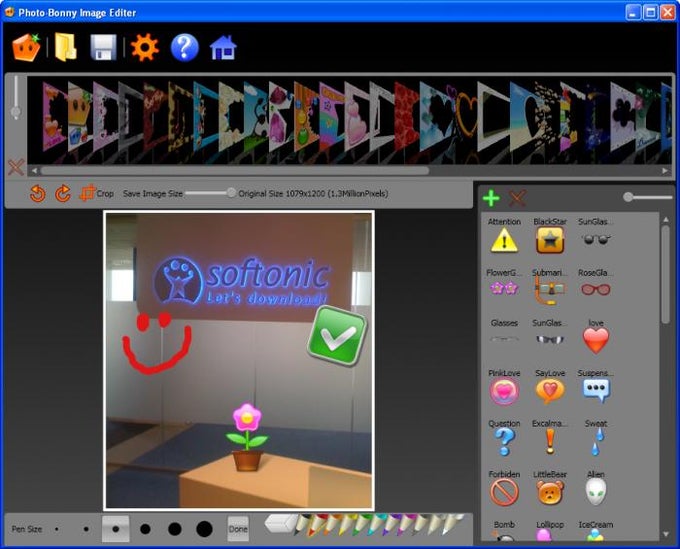The width and height of the screenshot is (680, 549).
Task: Select the RoseGla red glasses sticker
Action: click(596, 283)
